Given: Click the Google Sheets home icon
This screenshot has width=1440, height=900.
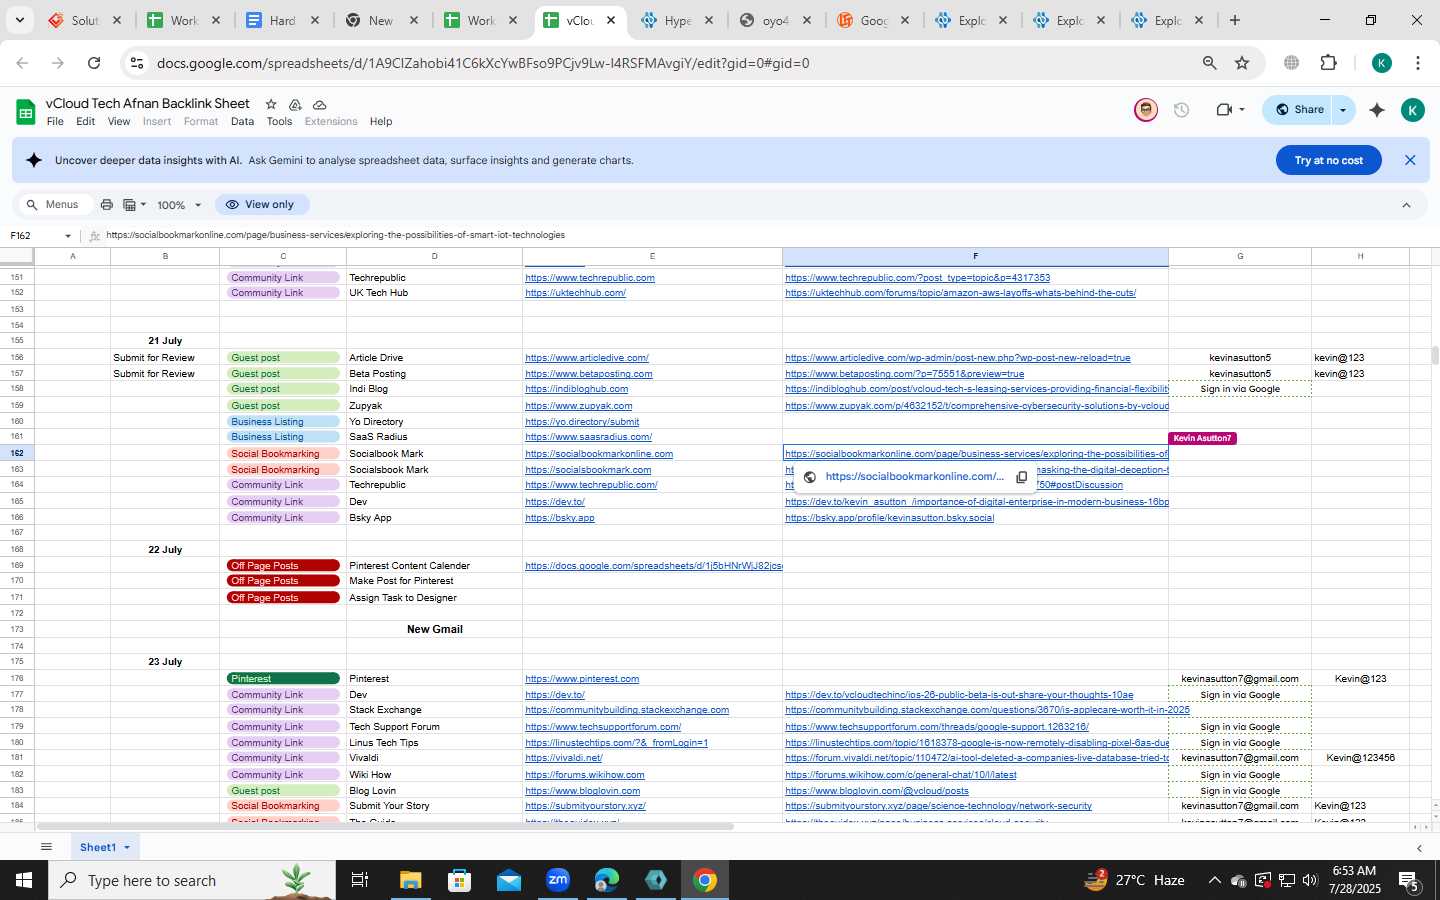Looking at the screenshot, I should (26, 112).
